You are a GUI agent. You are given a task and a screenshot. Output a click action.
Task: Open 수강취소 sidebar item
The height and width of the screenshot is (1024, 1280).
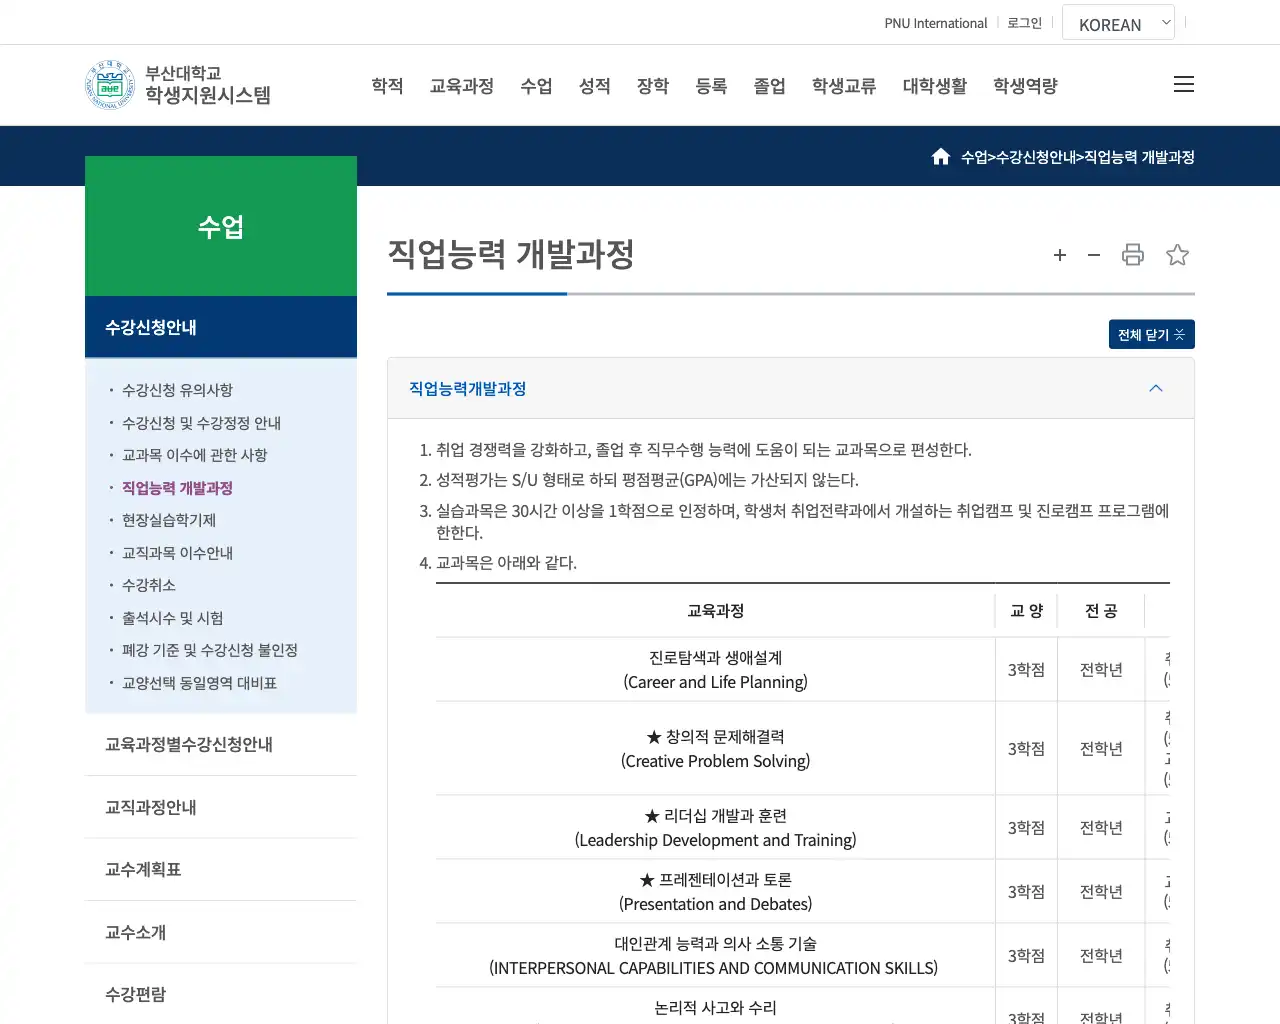[149, 585]
